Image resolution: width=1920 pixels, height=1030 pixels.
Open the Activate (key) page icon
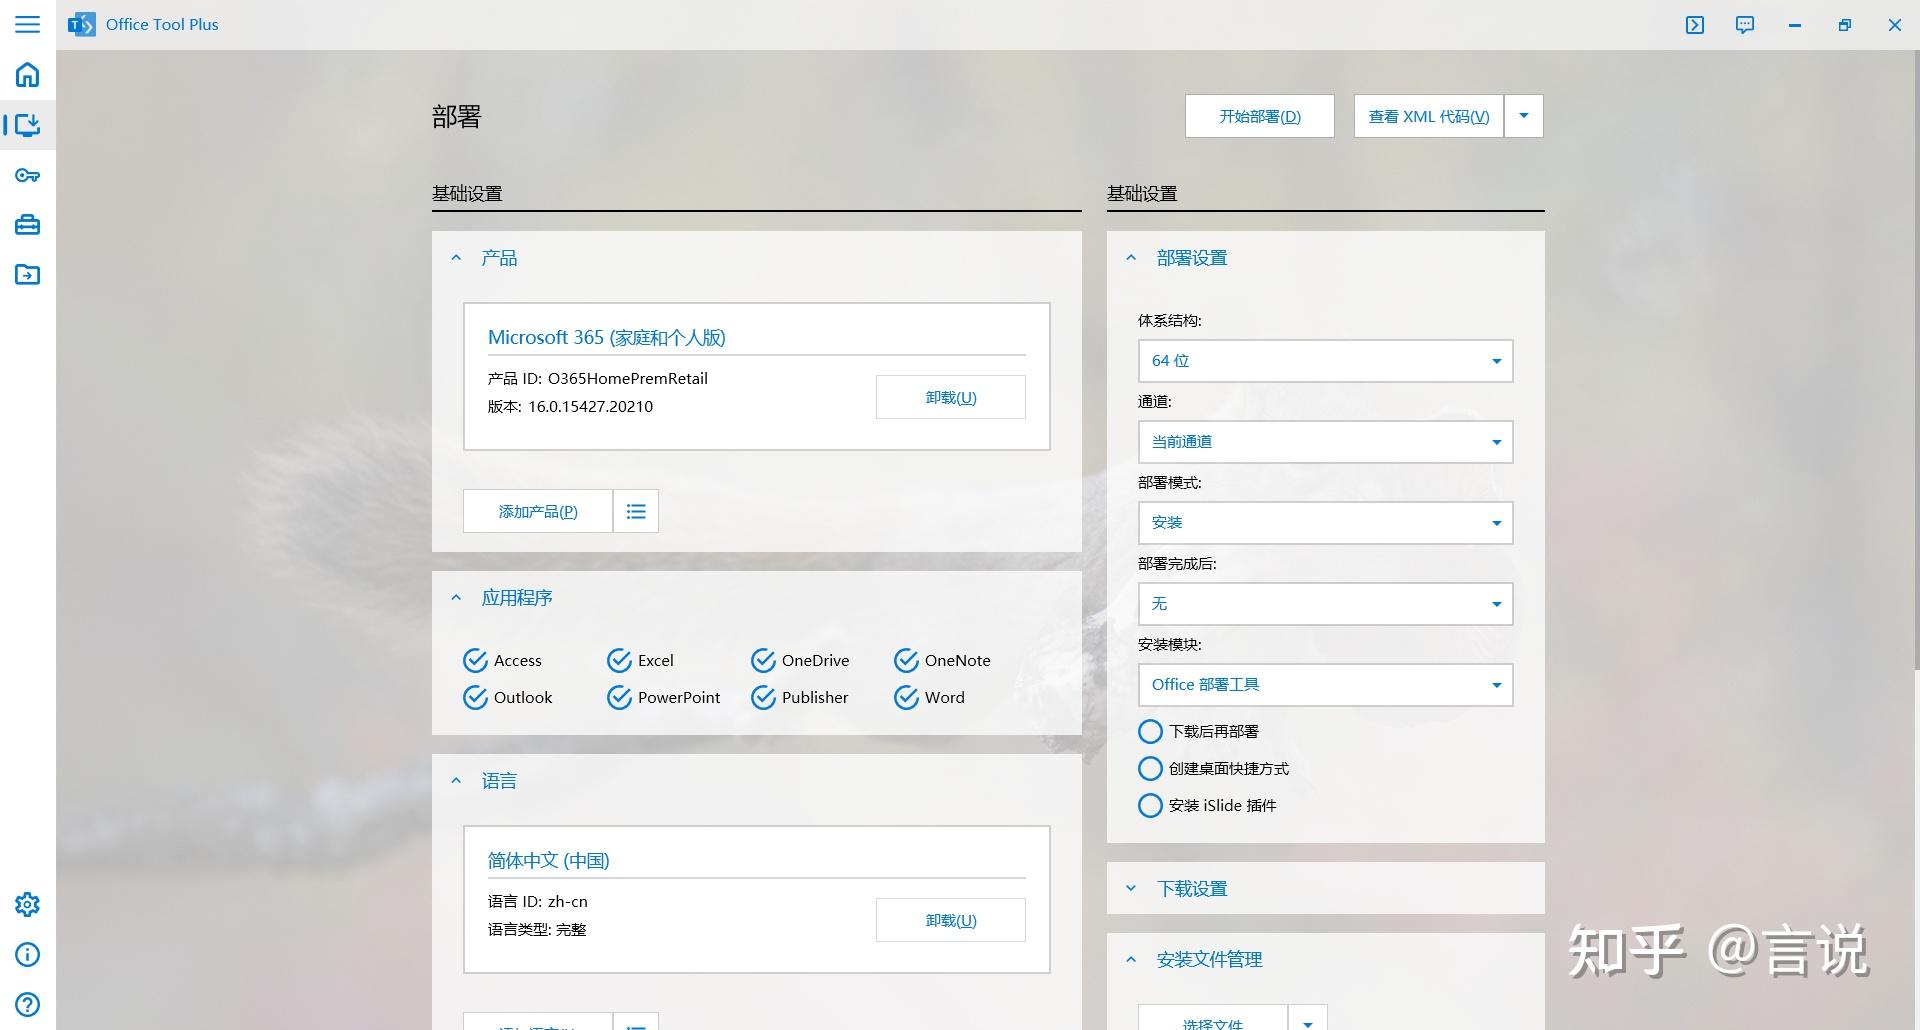27,176
